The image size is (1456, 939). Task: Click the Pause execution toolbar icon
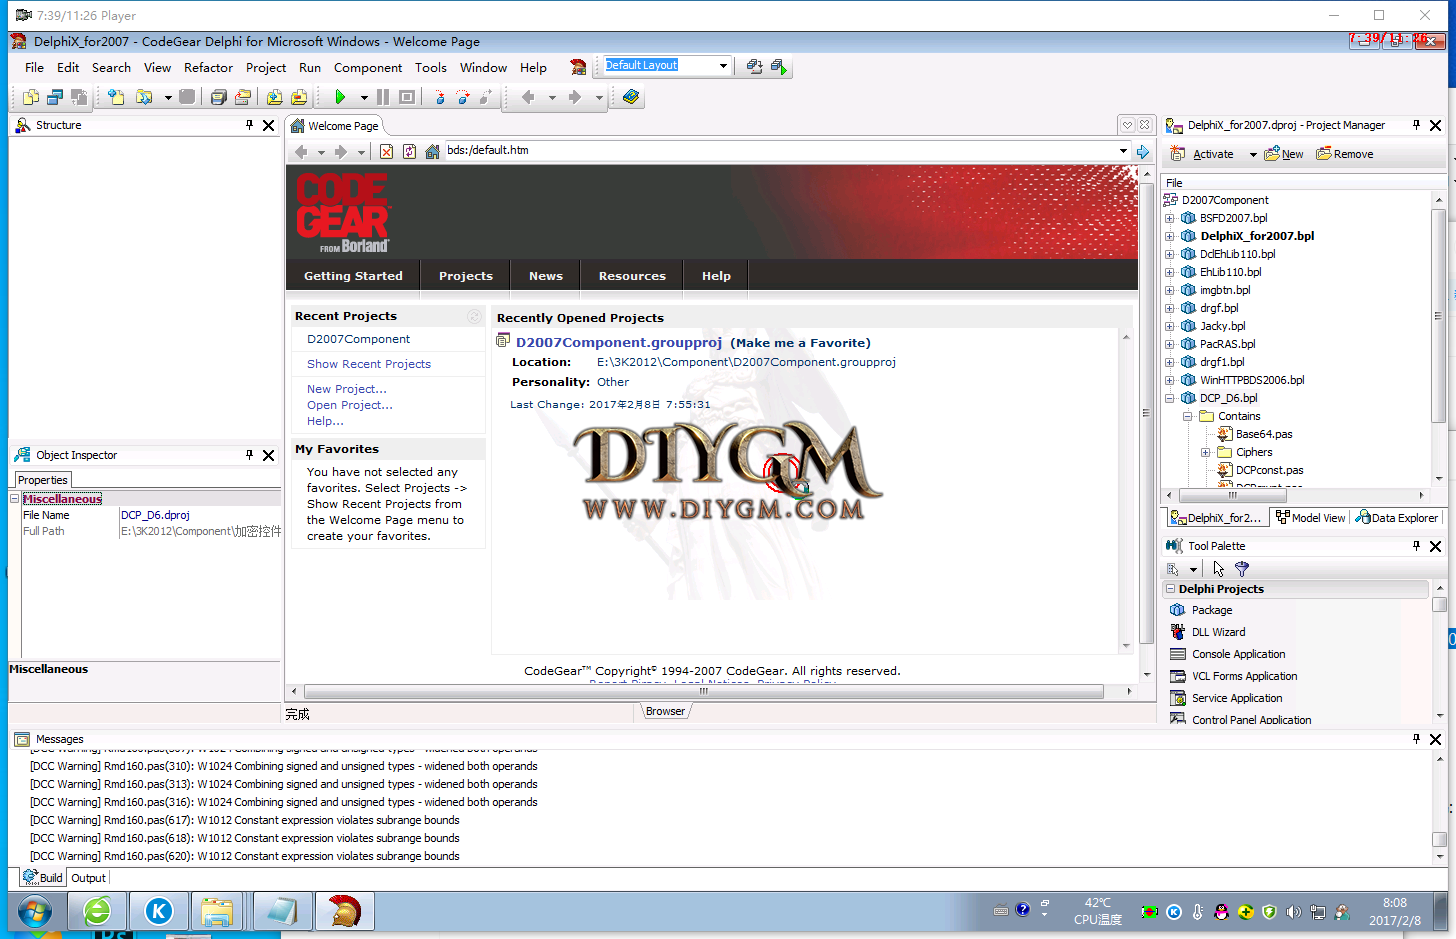pyautogui.click(x=383, y=97)
